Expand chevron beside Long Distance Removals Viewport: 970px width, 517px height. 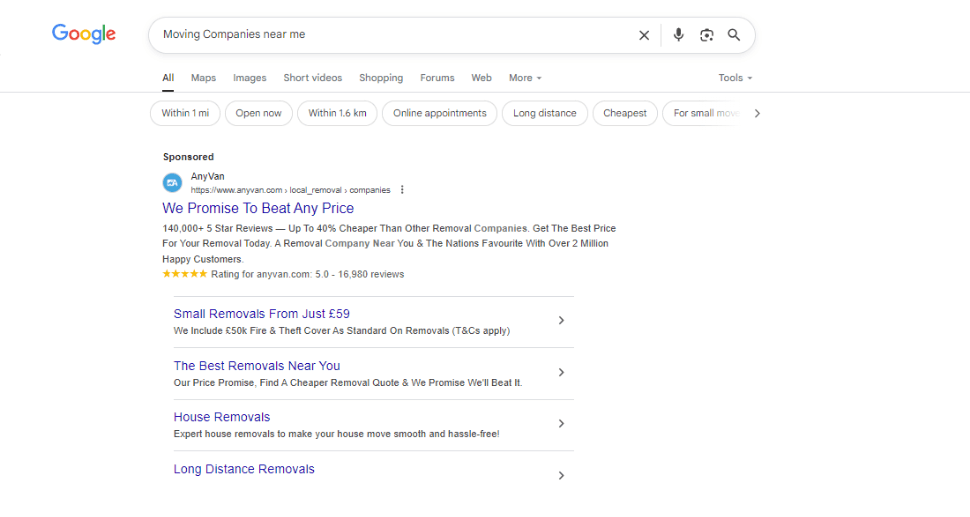tap(561, 476)
